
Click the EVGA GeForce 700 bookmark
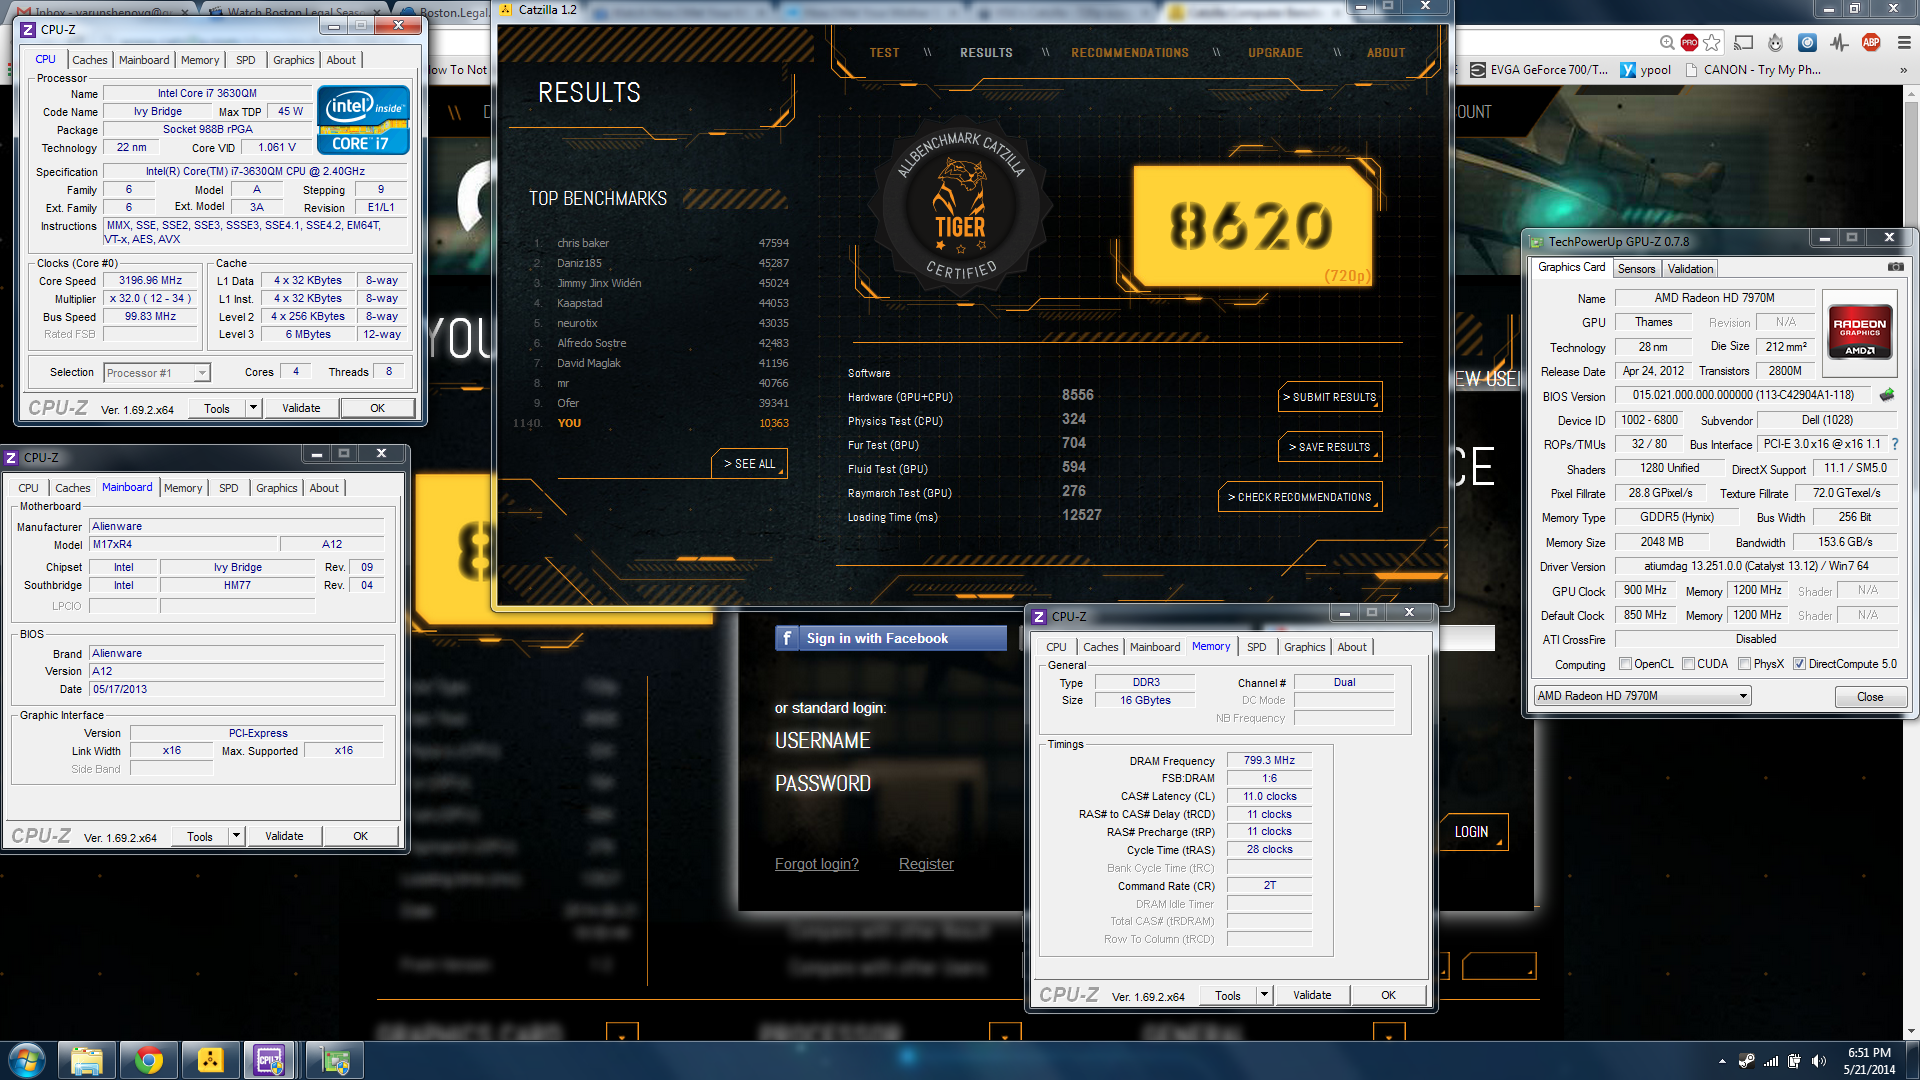[x=1539, y=70]
